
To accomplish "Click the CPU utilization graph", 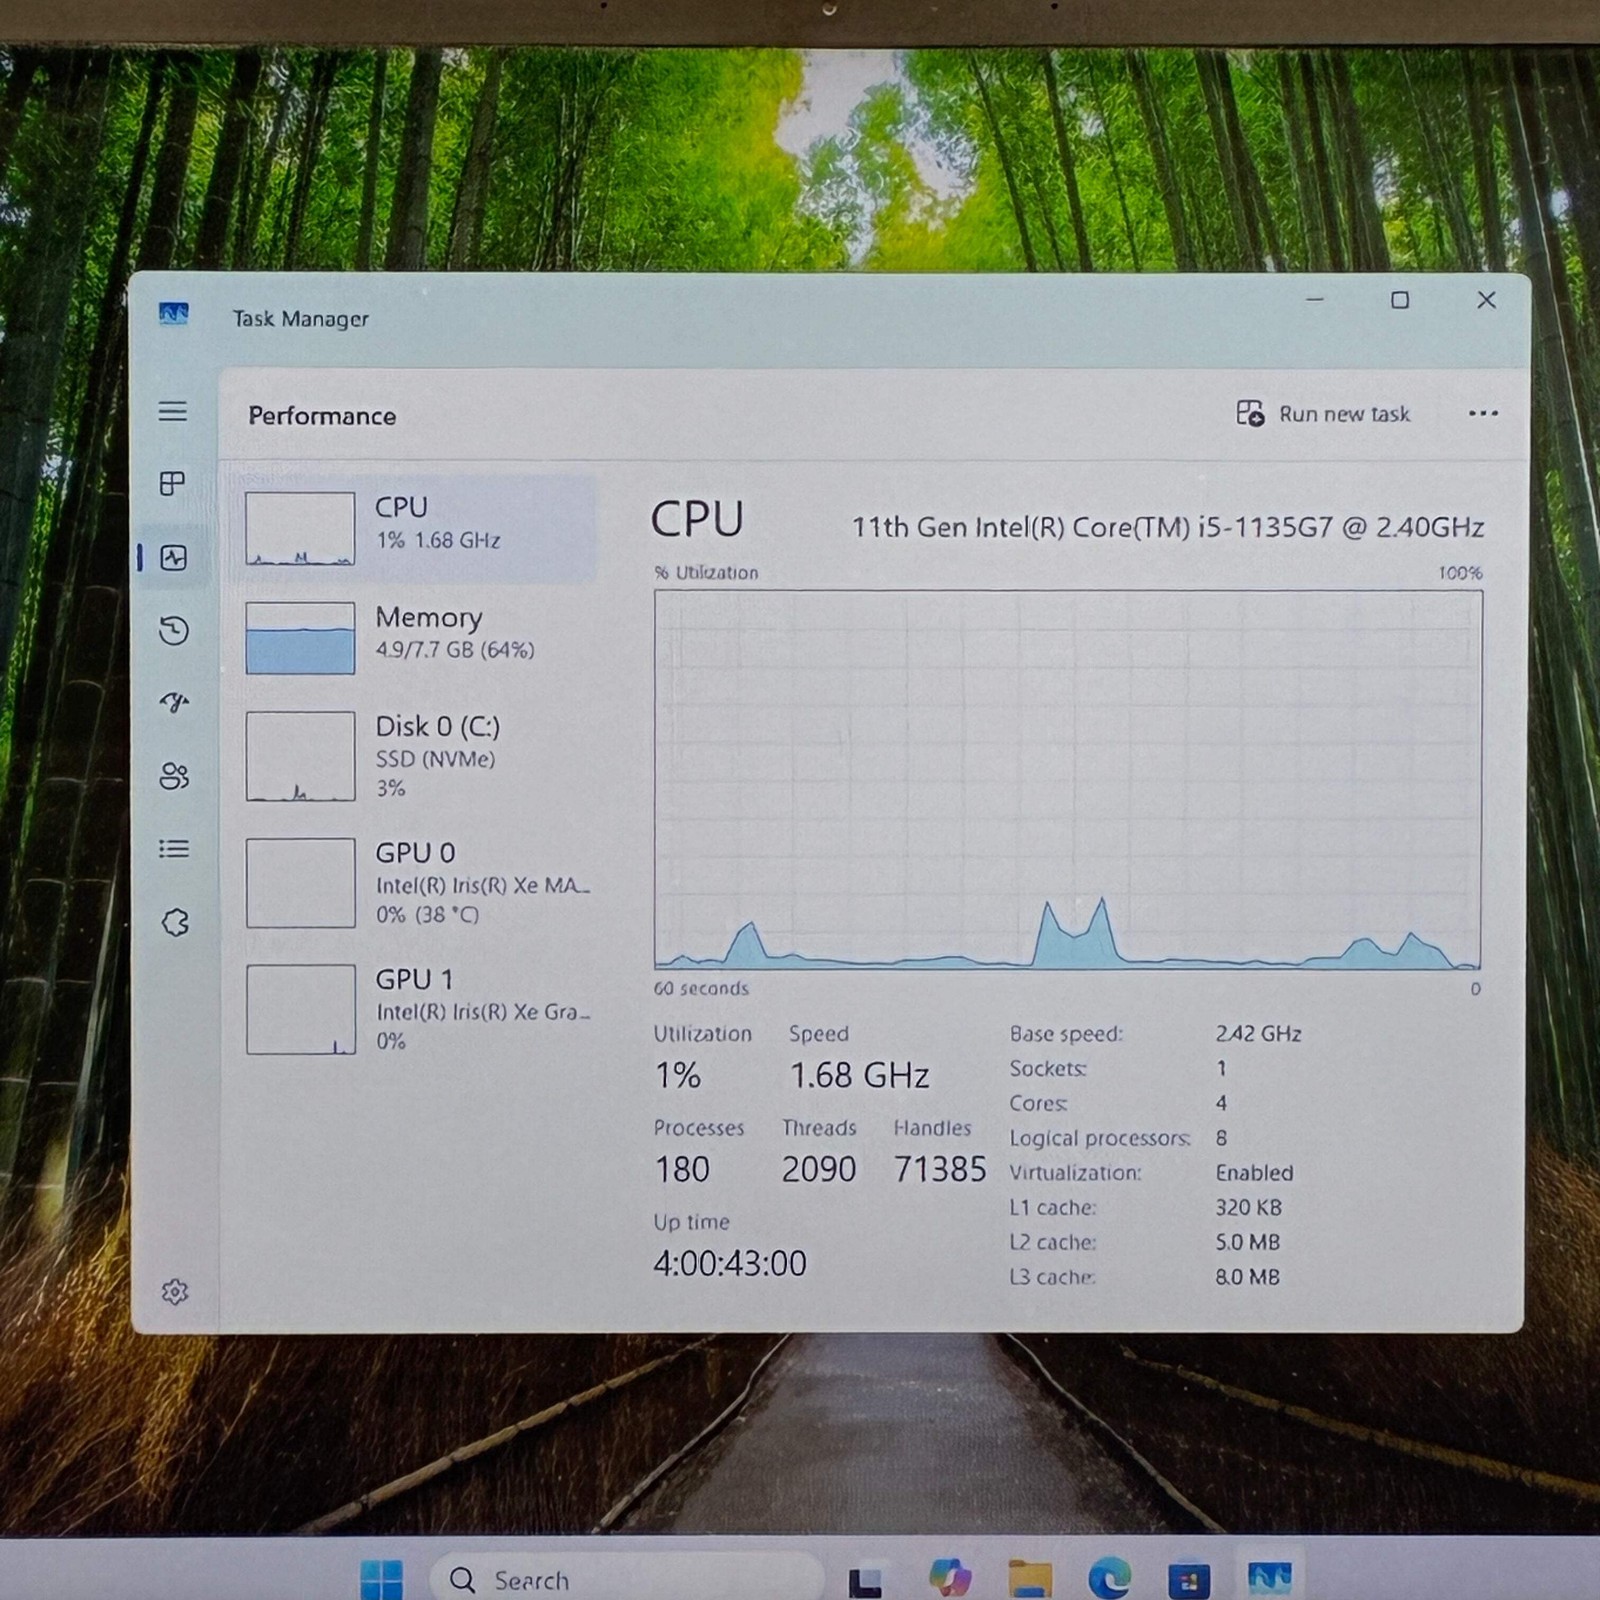I will coord(1068,779).
